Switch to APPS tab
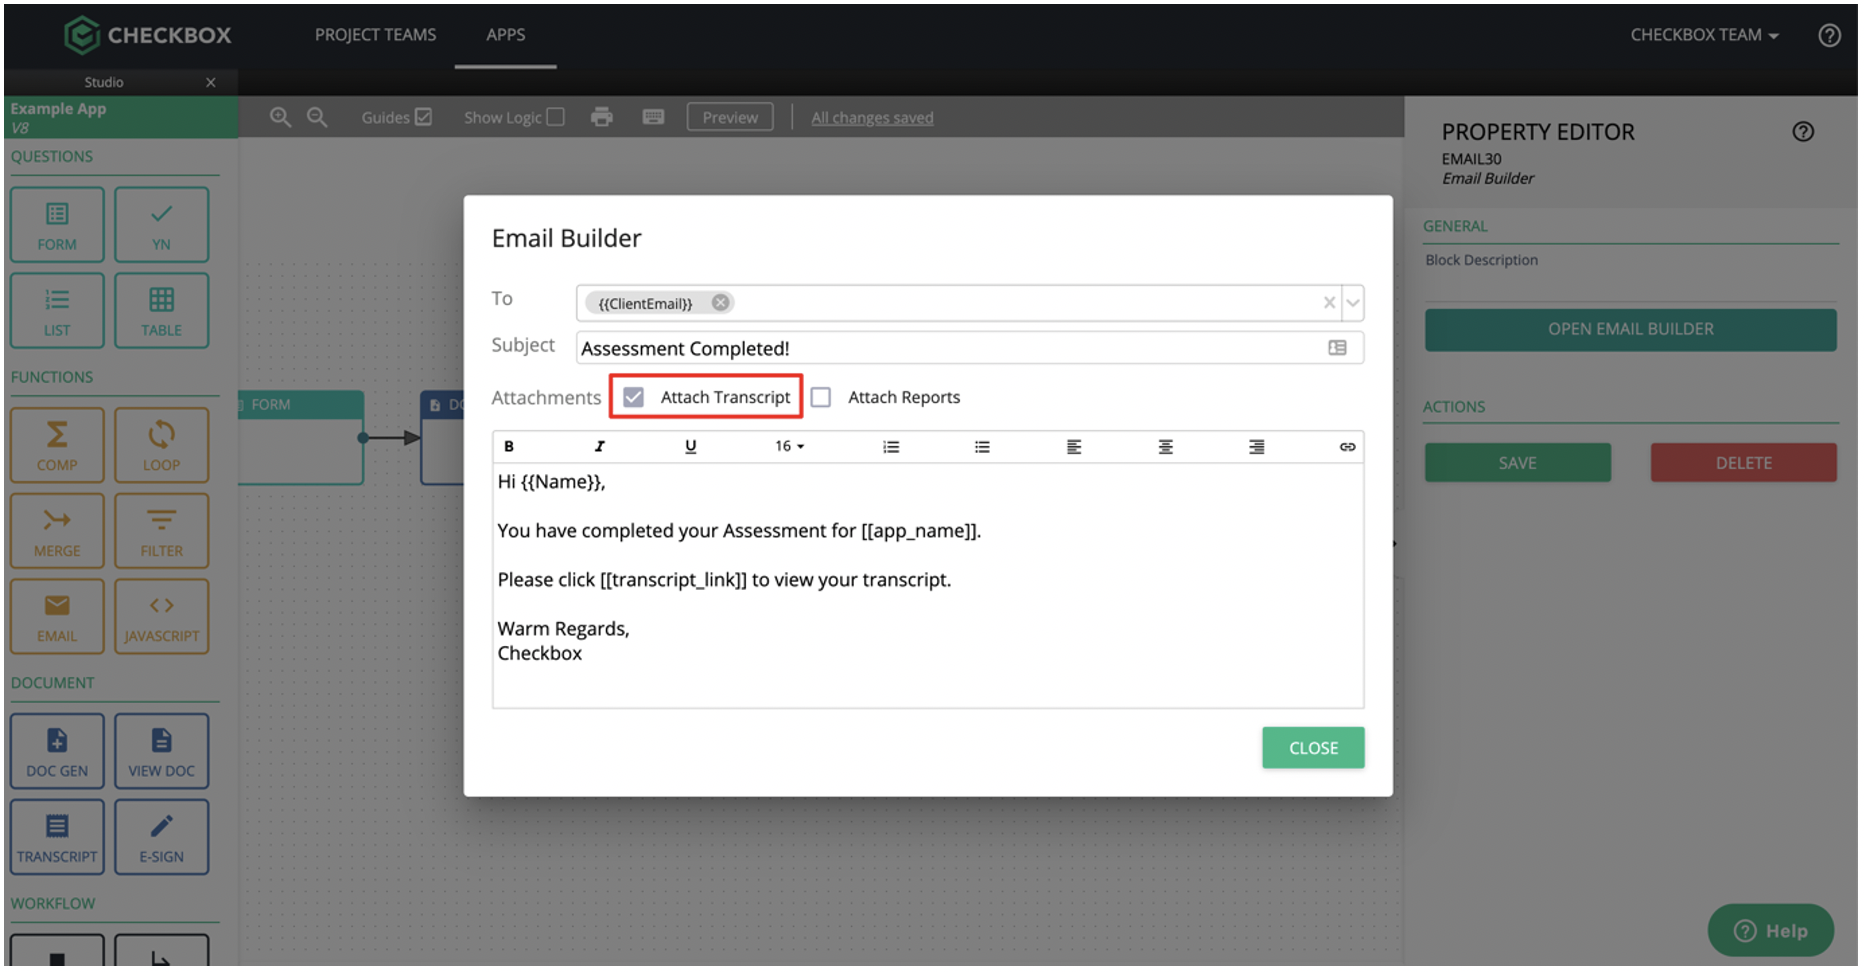This screenshot has height=972, width=1864. coord(505,35)
